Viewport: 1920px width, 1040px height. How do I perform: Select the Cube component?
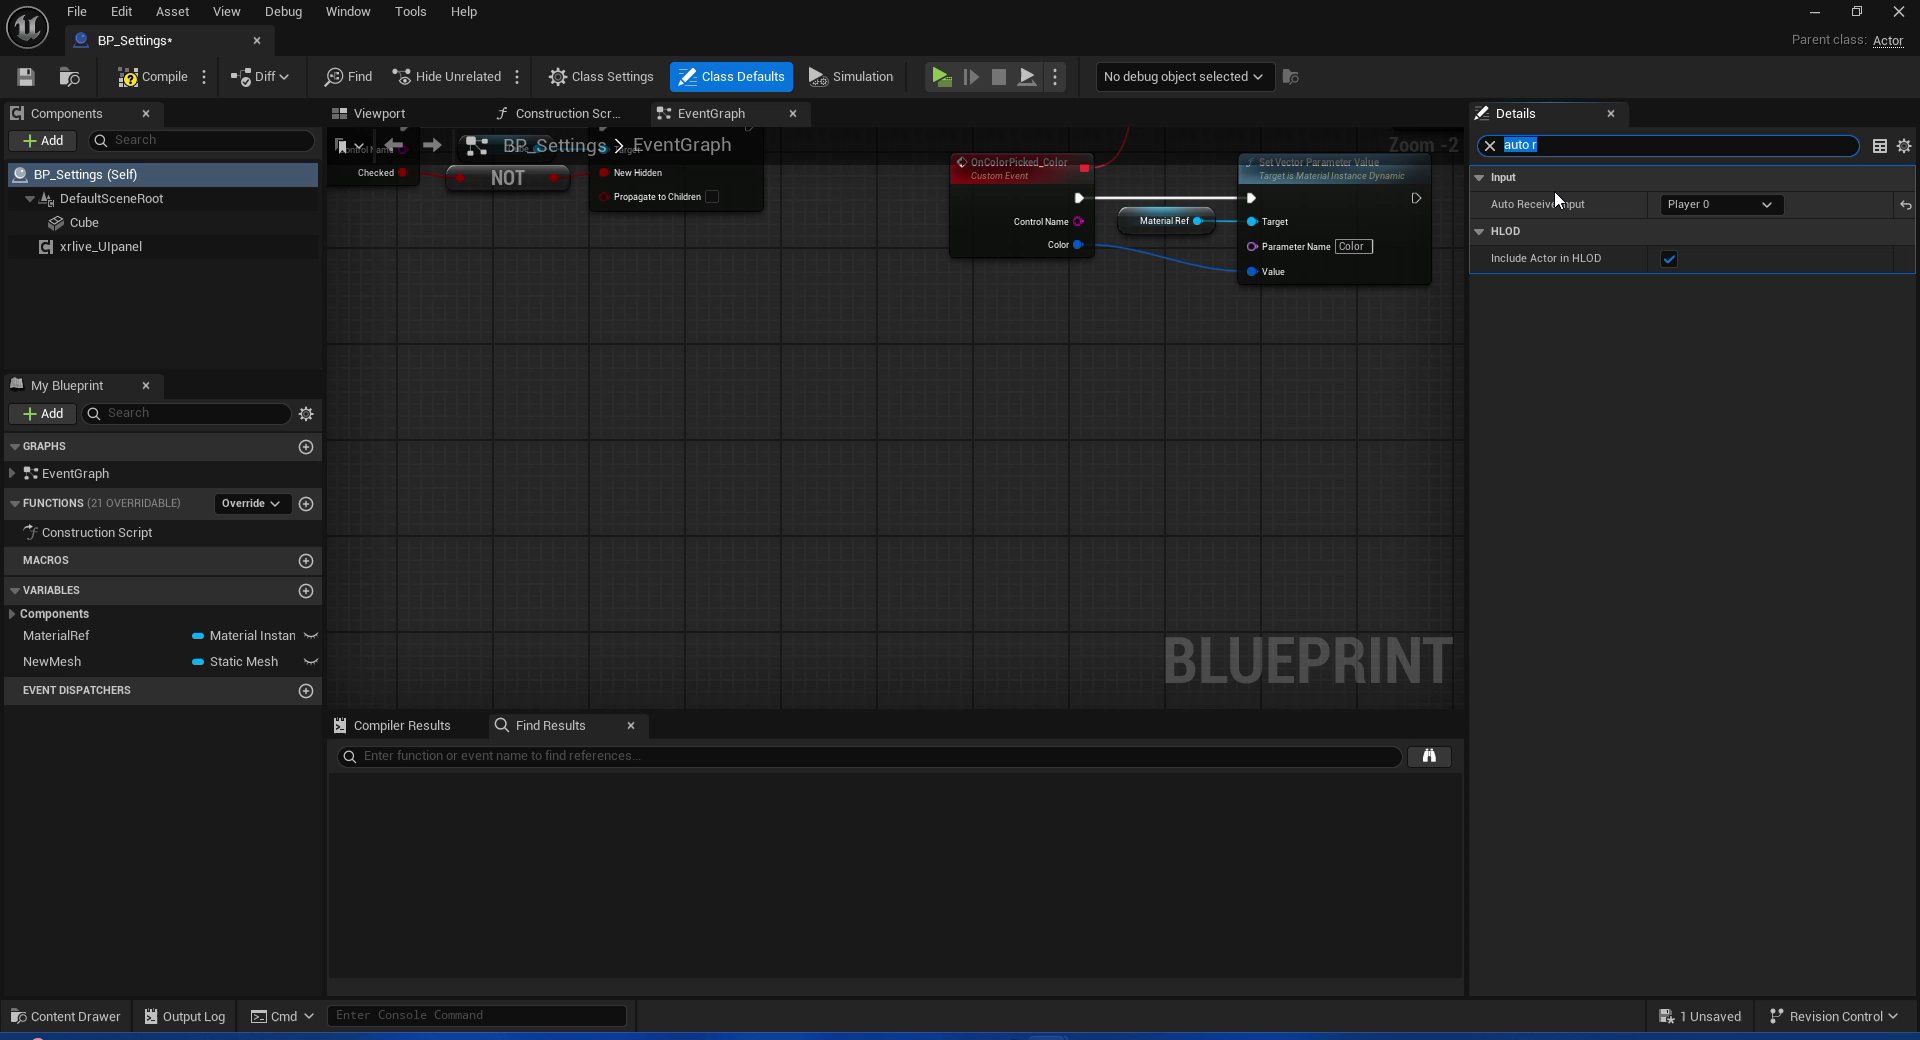point(84,223)
